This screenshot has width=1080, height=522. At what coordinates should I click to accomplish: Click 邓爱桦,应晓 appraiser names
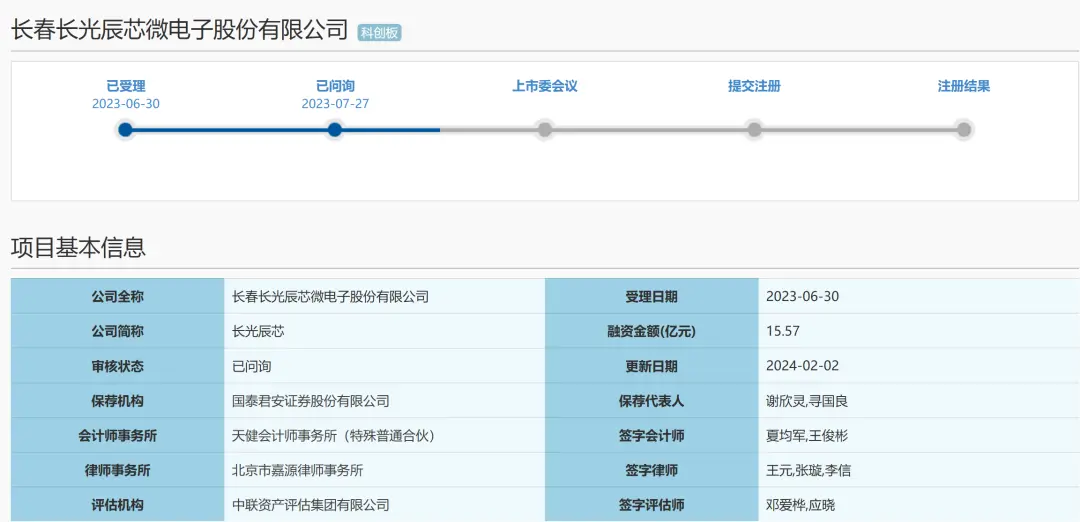(x=800, y=505)
